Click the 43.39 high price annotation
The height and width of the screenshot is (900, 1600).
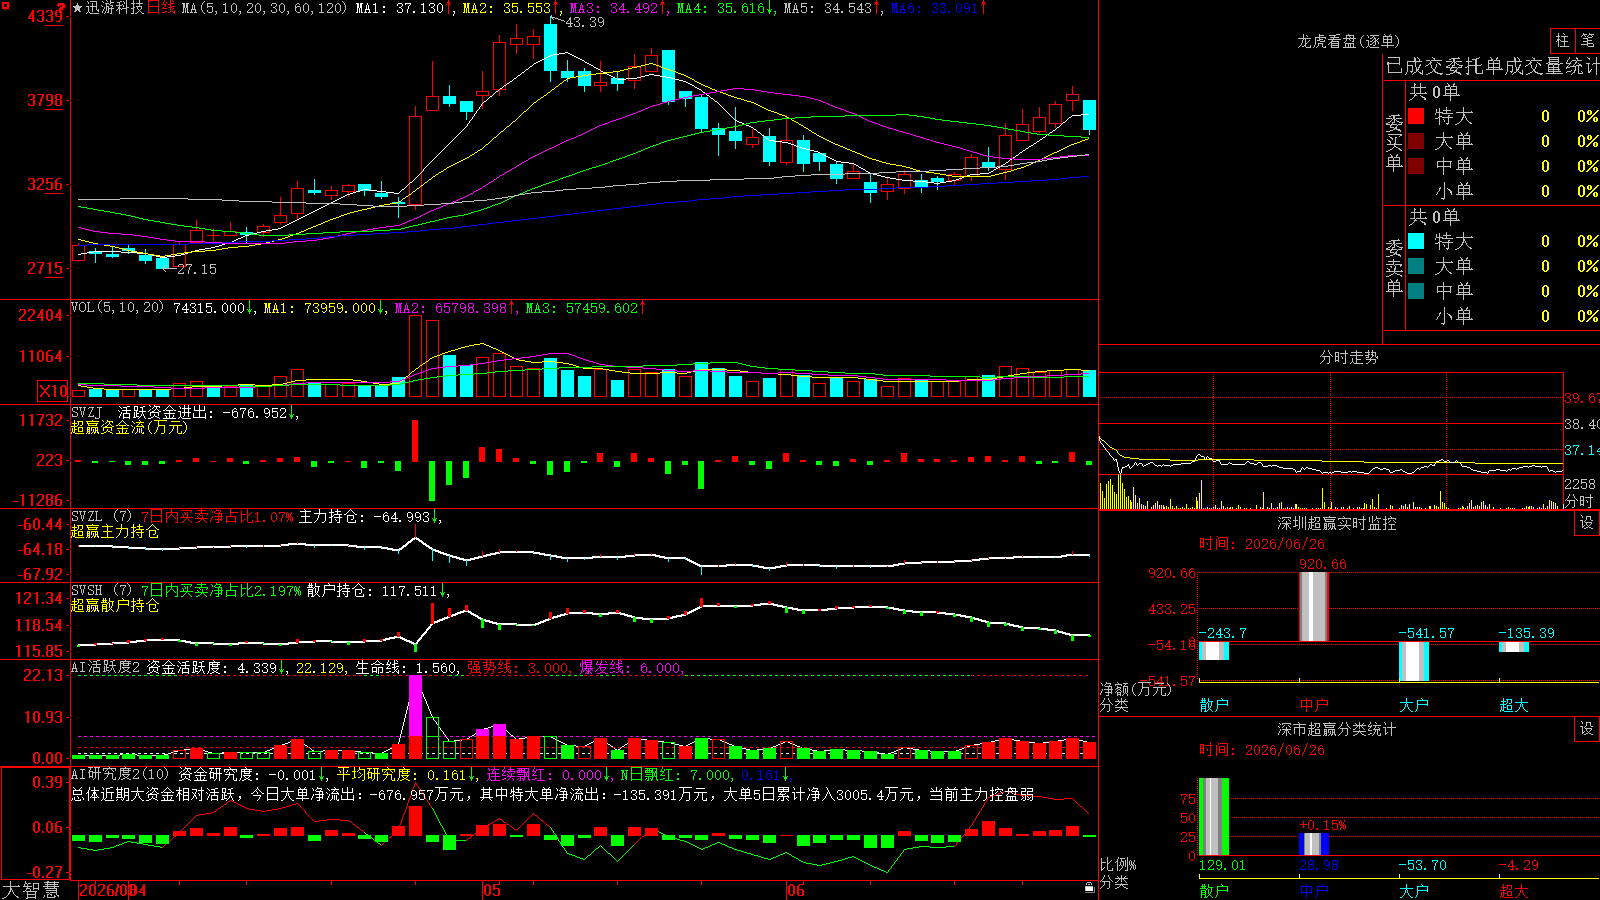pyautogui.click(x=585, y=22)
